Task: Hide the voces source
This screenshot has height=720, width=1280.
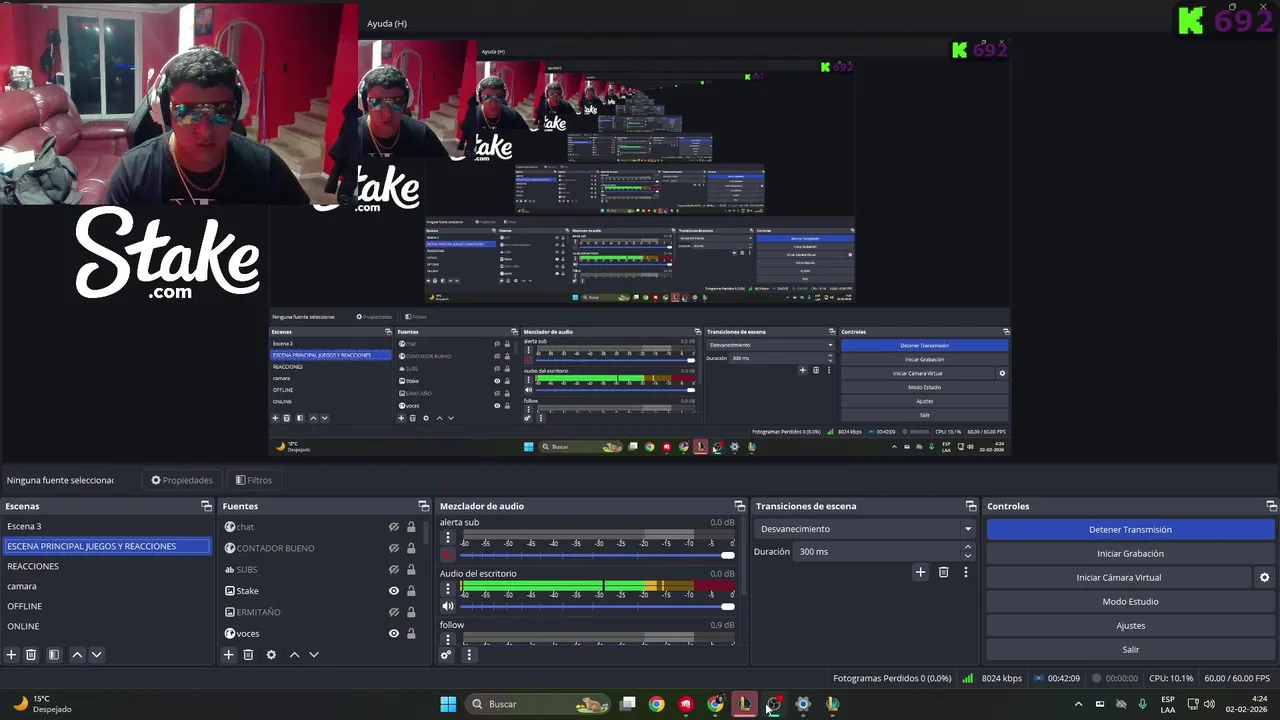Action: coord(394,633)
